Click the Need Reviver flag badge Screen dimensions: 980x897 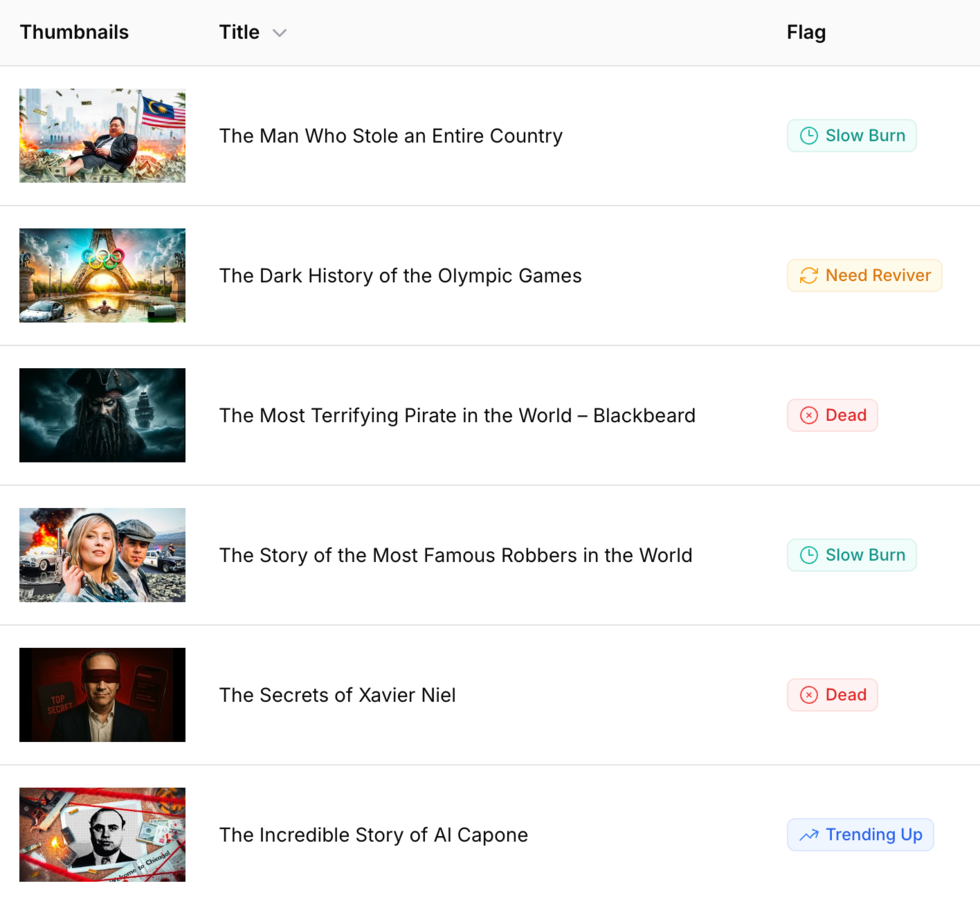click(864, 276)
